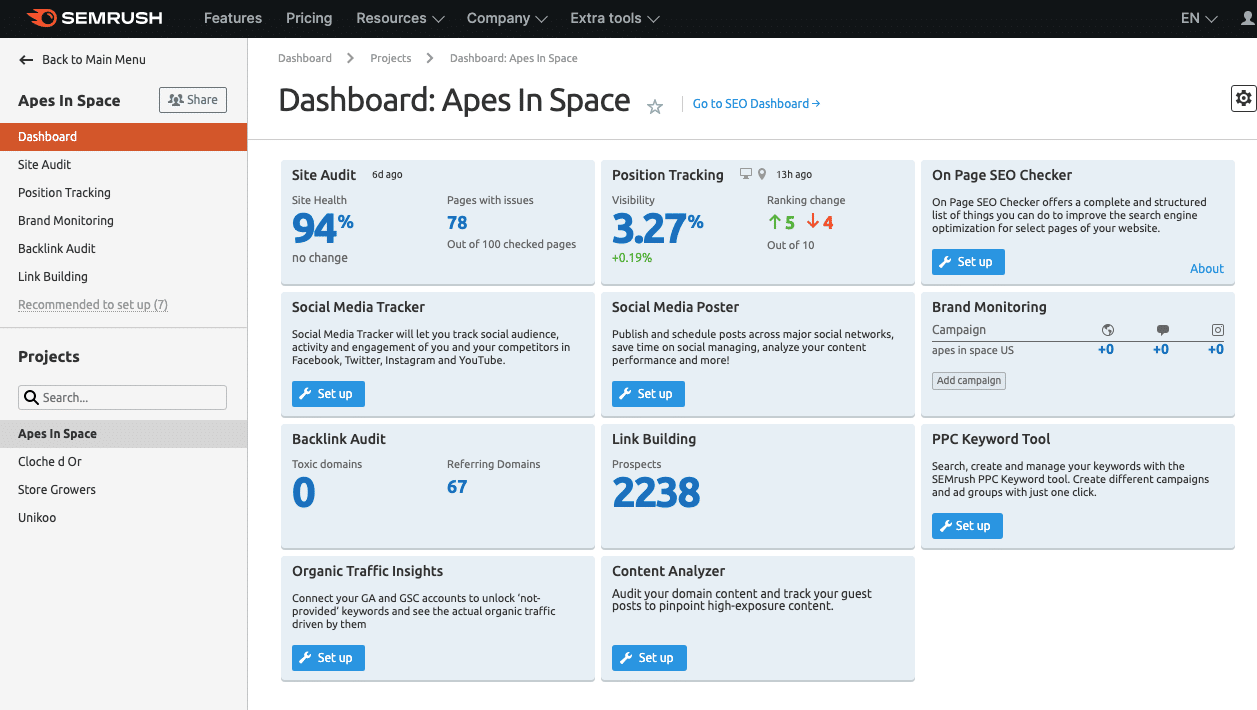The width and height of the screenshot is (1257, 710).
Task: Click the 94% Site Health value
Action: tap(323, 229)
